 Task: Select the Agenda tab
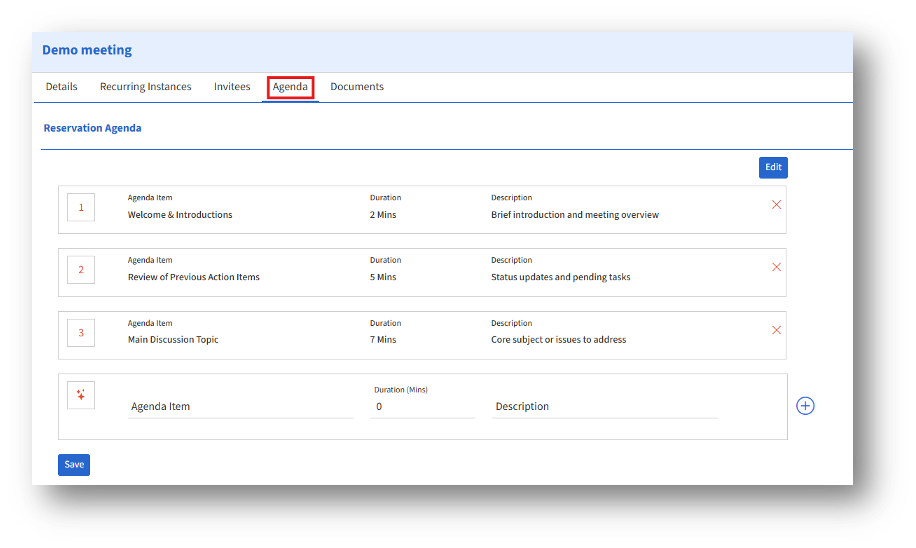coord(290,87)
